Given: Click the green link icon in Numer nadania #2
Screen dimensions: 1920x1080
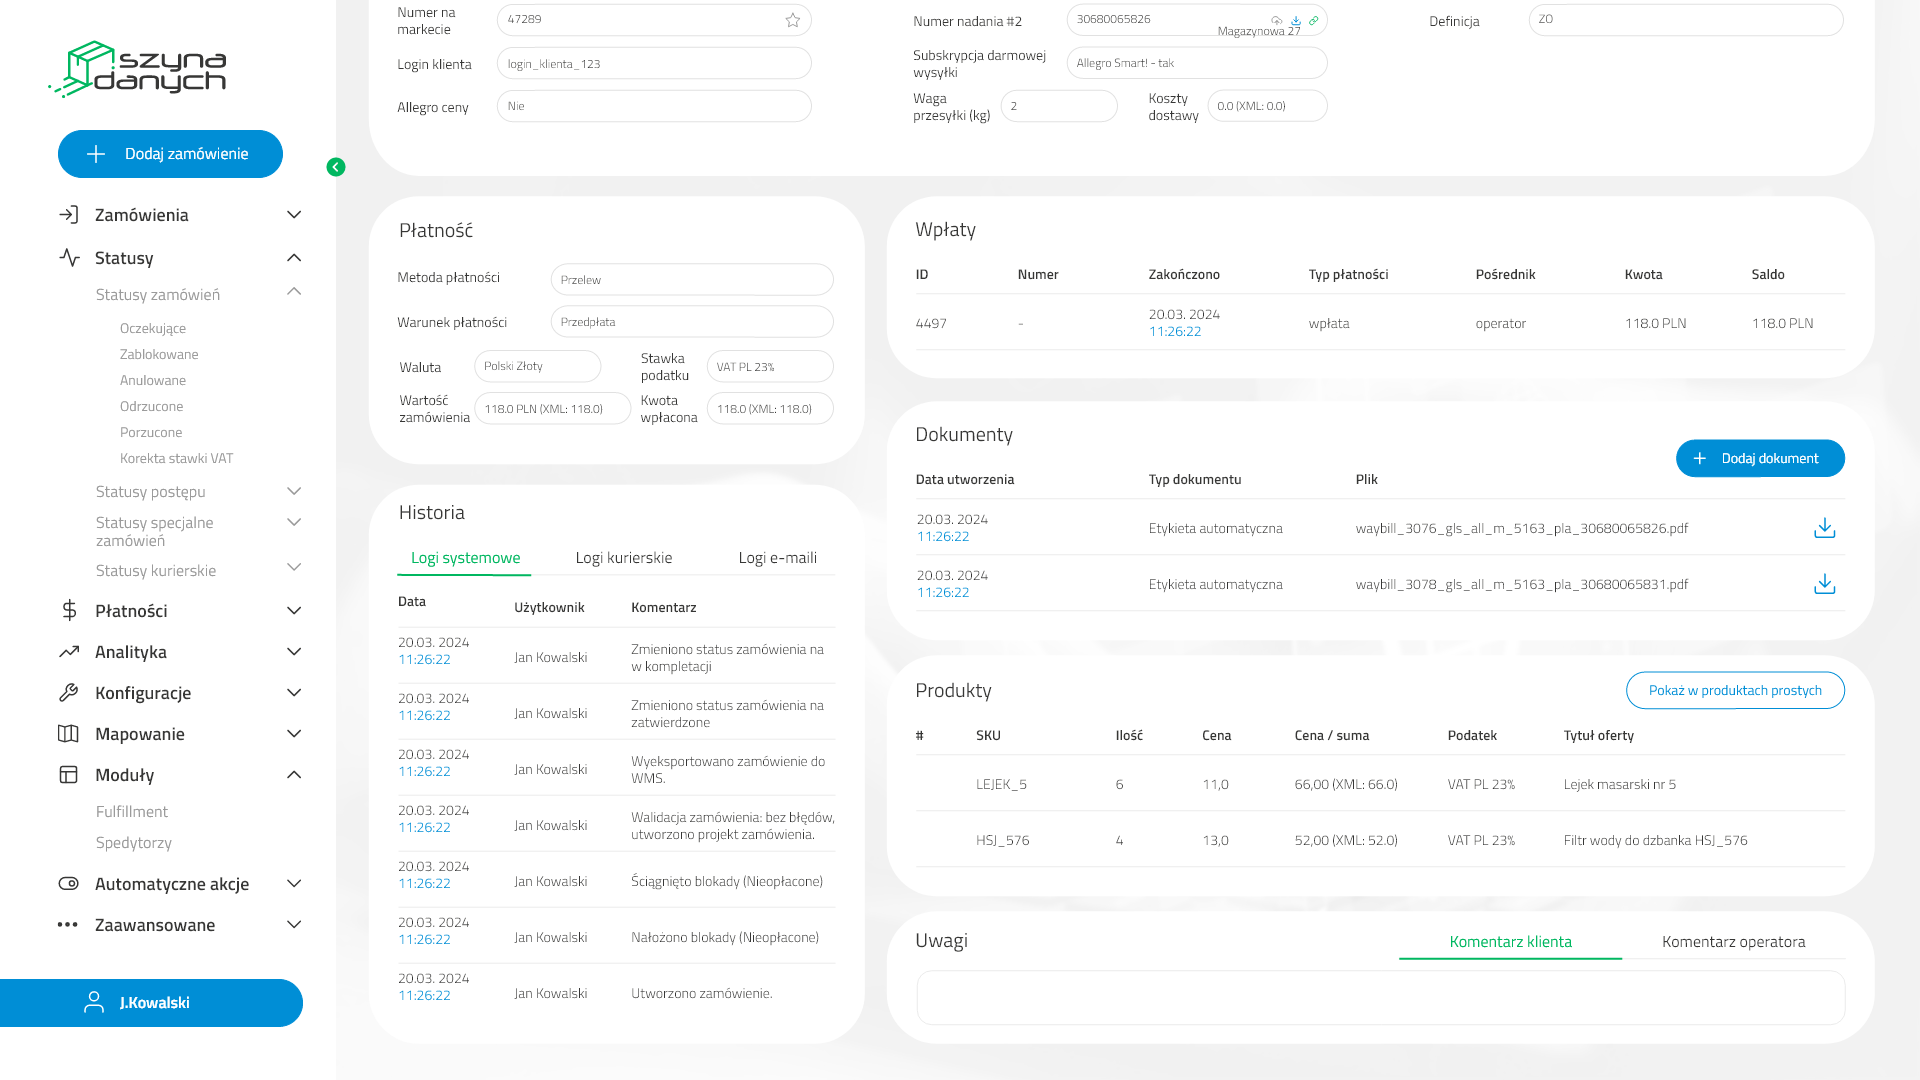Looking at the screenshot, I should click(1313, 20).
